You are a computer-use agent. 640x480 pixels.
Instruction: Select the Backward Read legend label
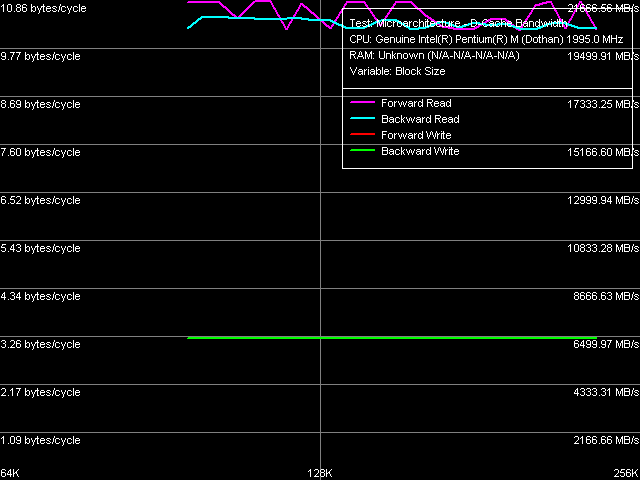(x=420, y=119)
